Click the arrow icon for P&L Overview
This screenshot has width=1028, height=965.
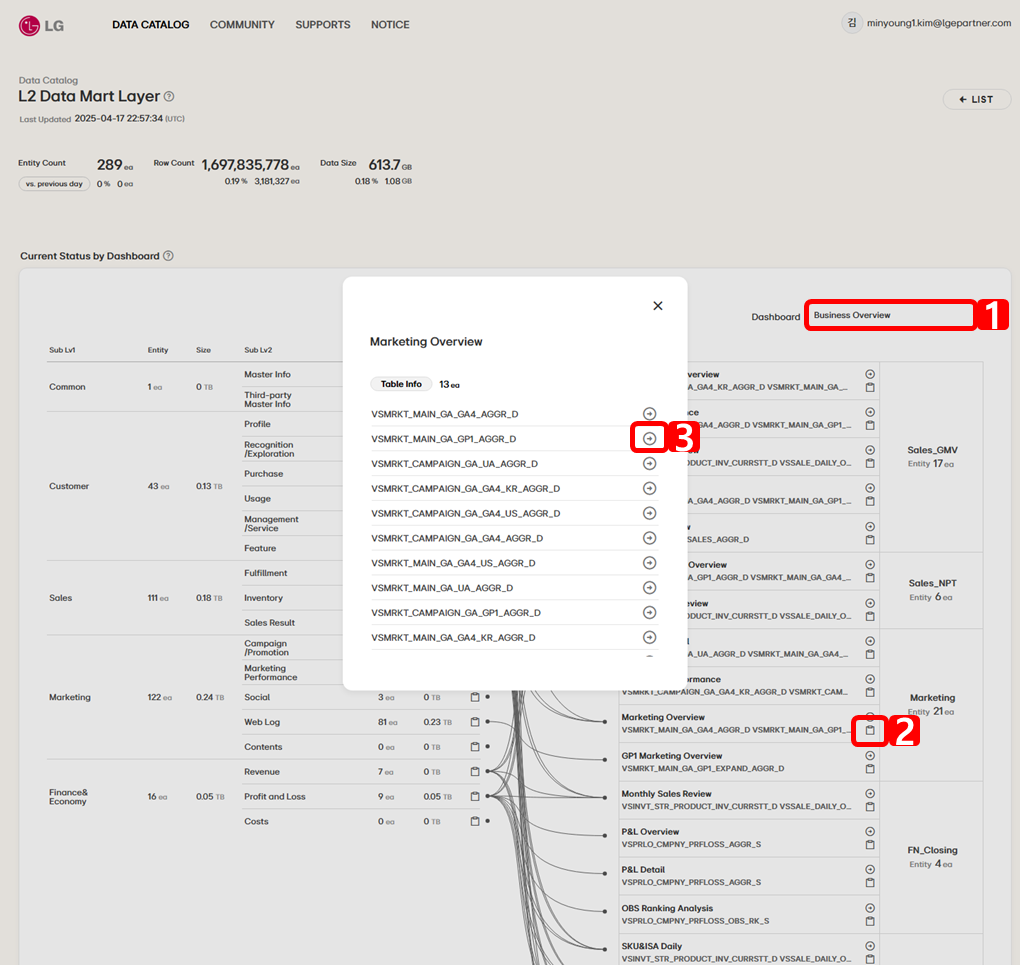[x=870, y=832]
